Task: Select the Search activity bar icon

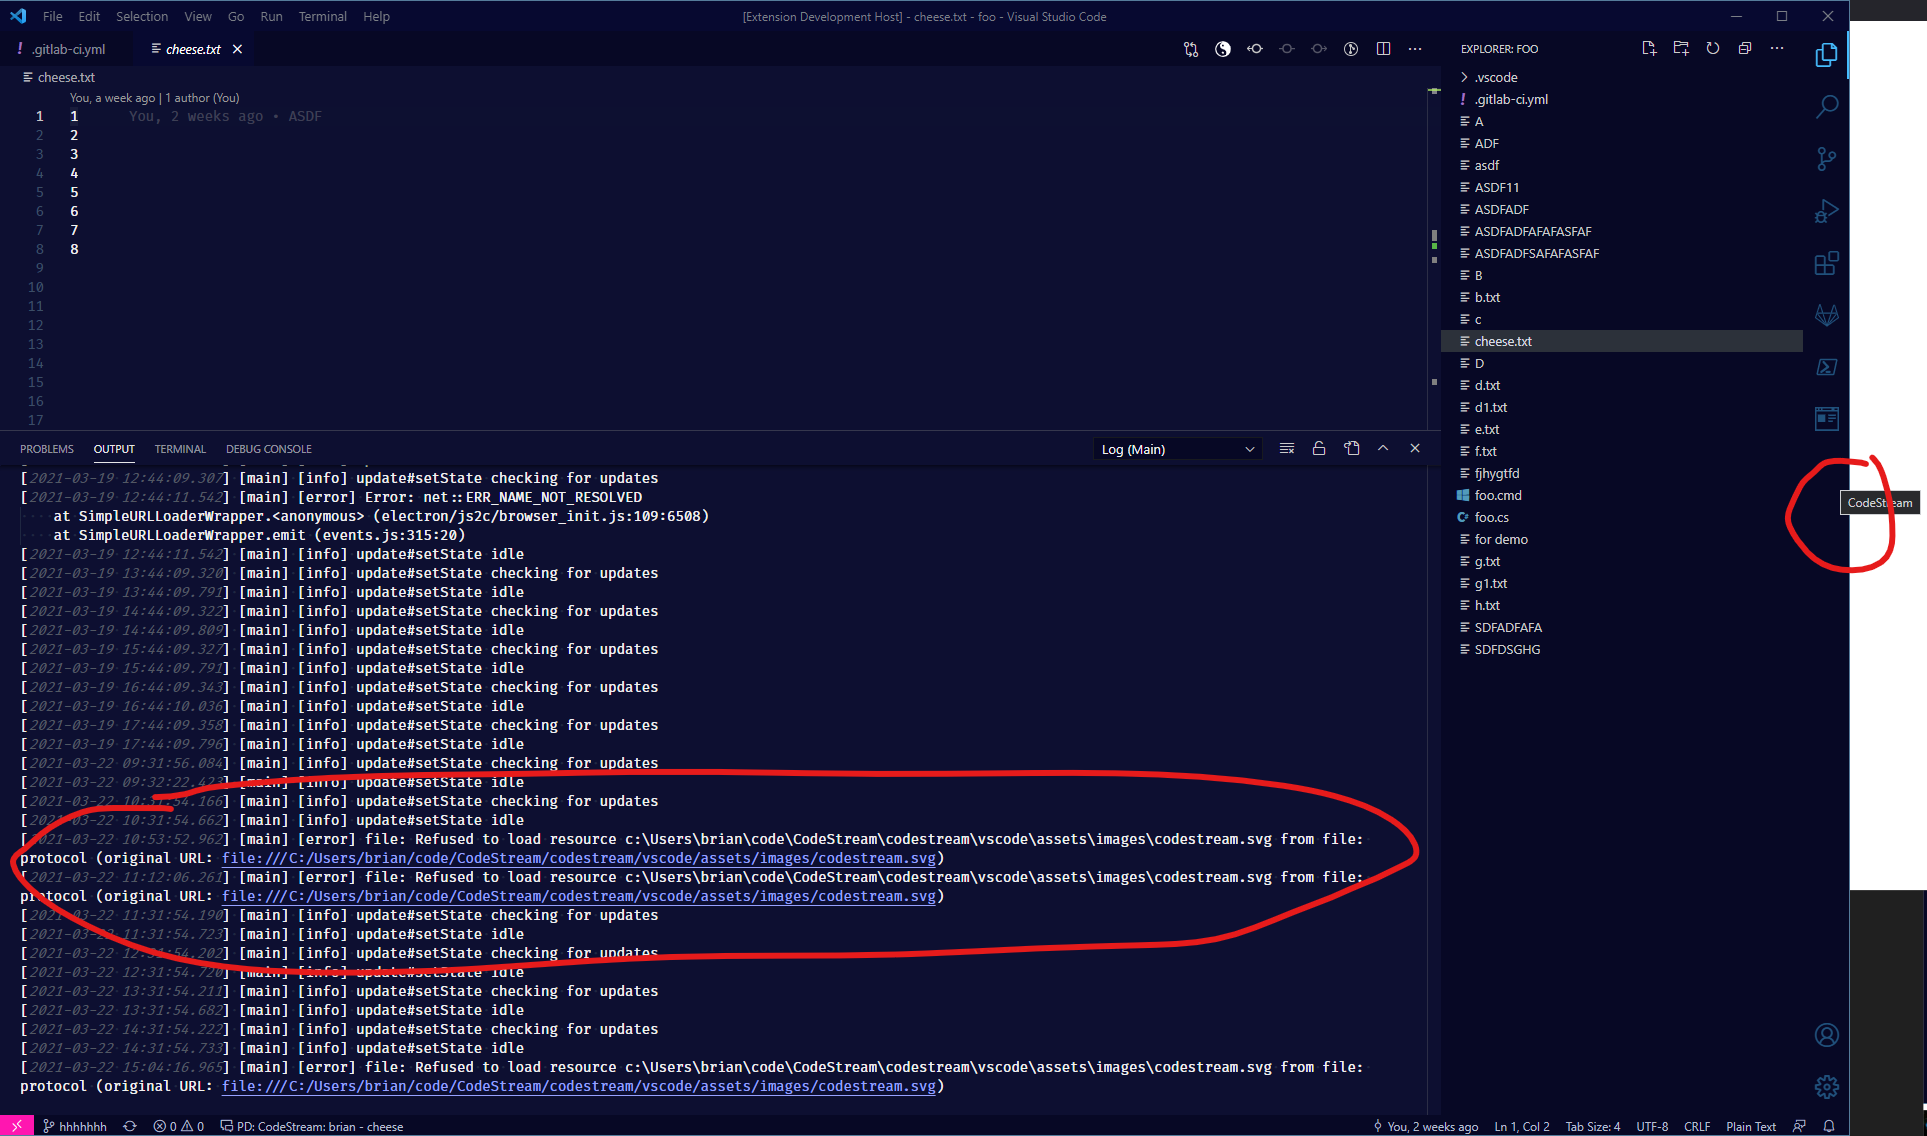Action: [1827, 106]
